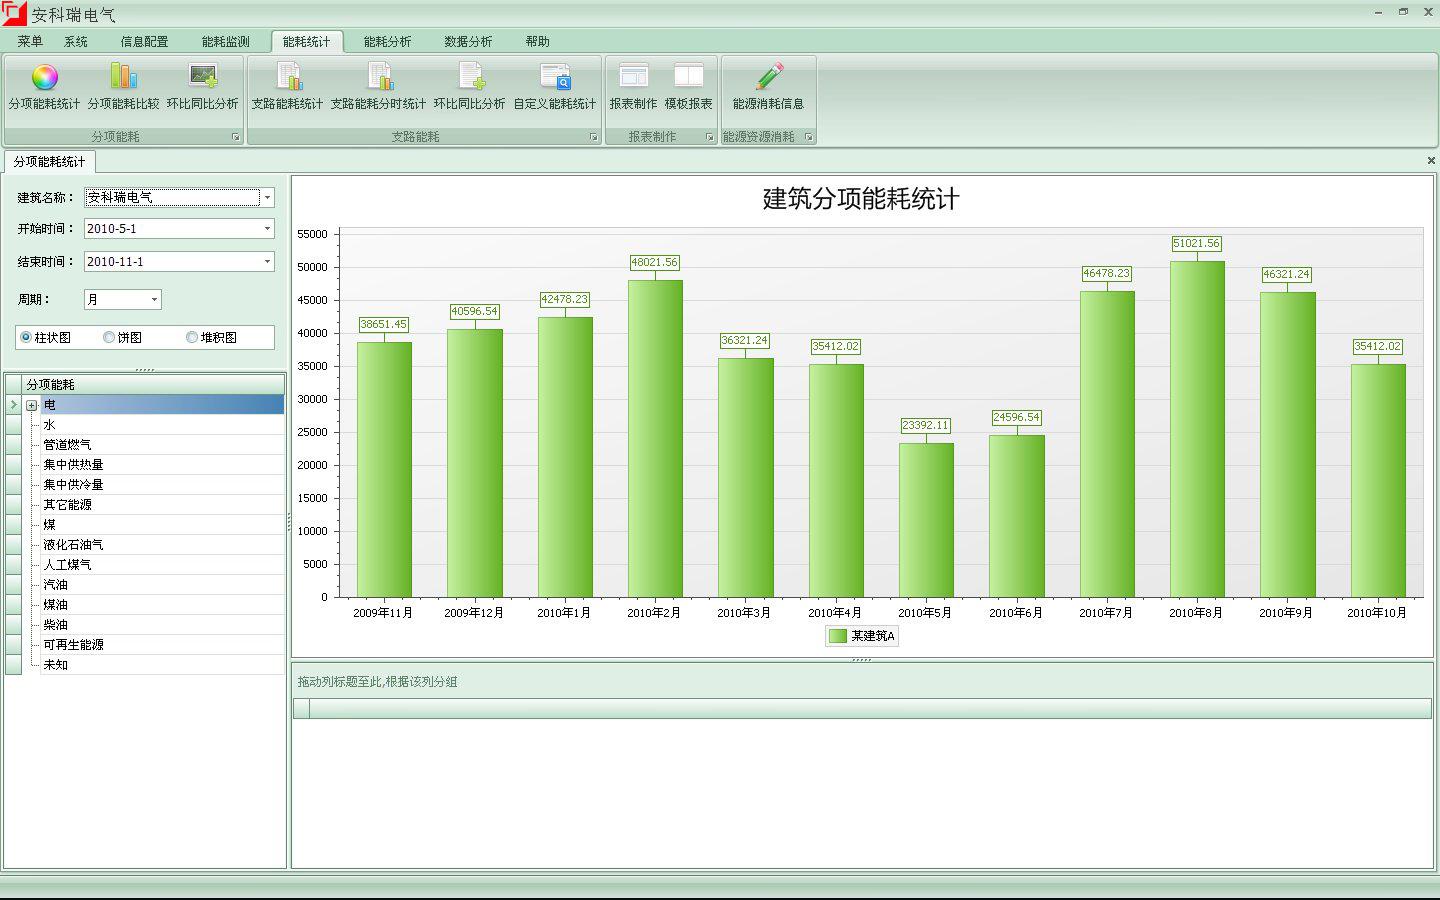Screen dimensions: 1440x900
Task: Open the 周期 period dropdown
Action: click(154, 299)
